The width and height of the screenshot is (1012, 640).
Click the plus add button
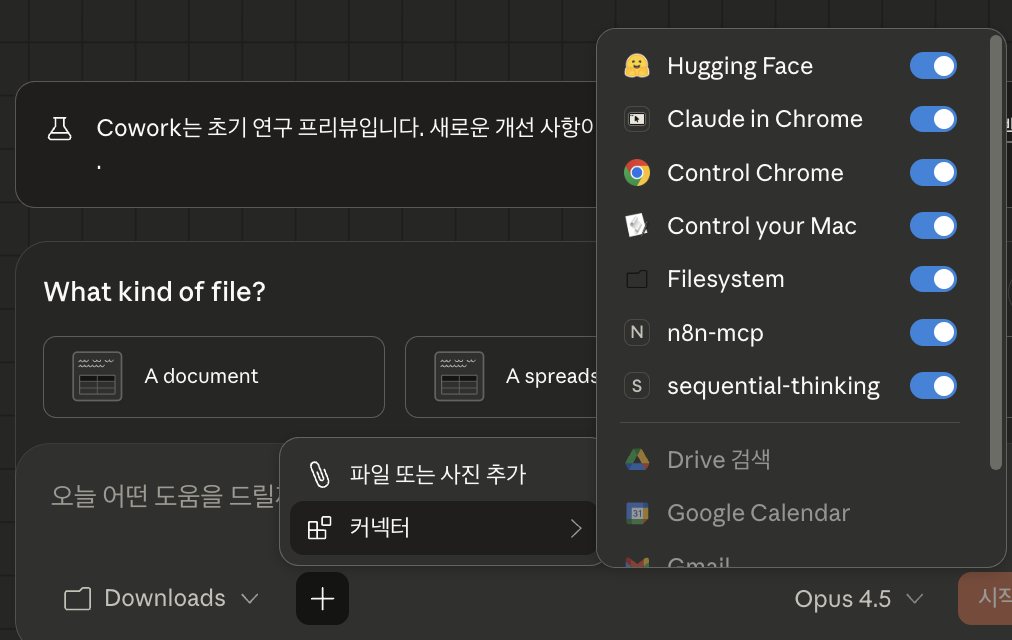pyautogui.click(x=322, y=599)
